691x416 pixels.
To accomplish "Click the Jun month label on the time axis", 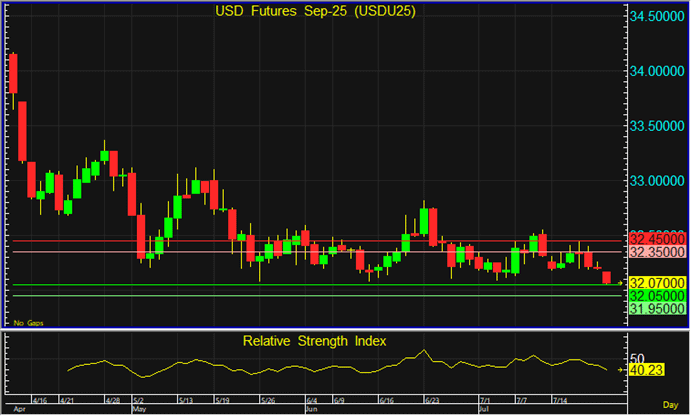I will pos(312,409).
